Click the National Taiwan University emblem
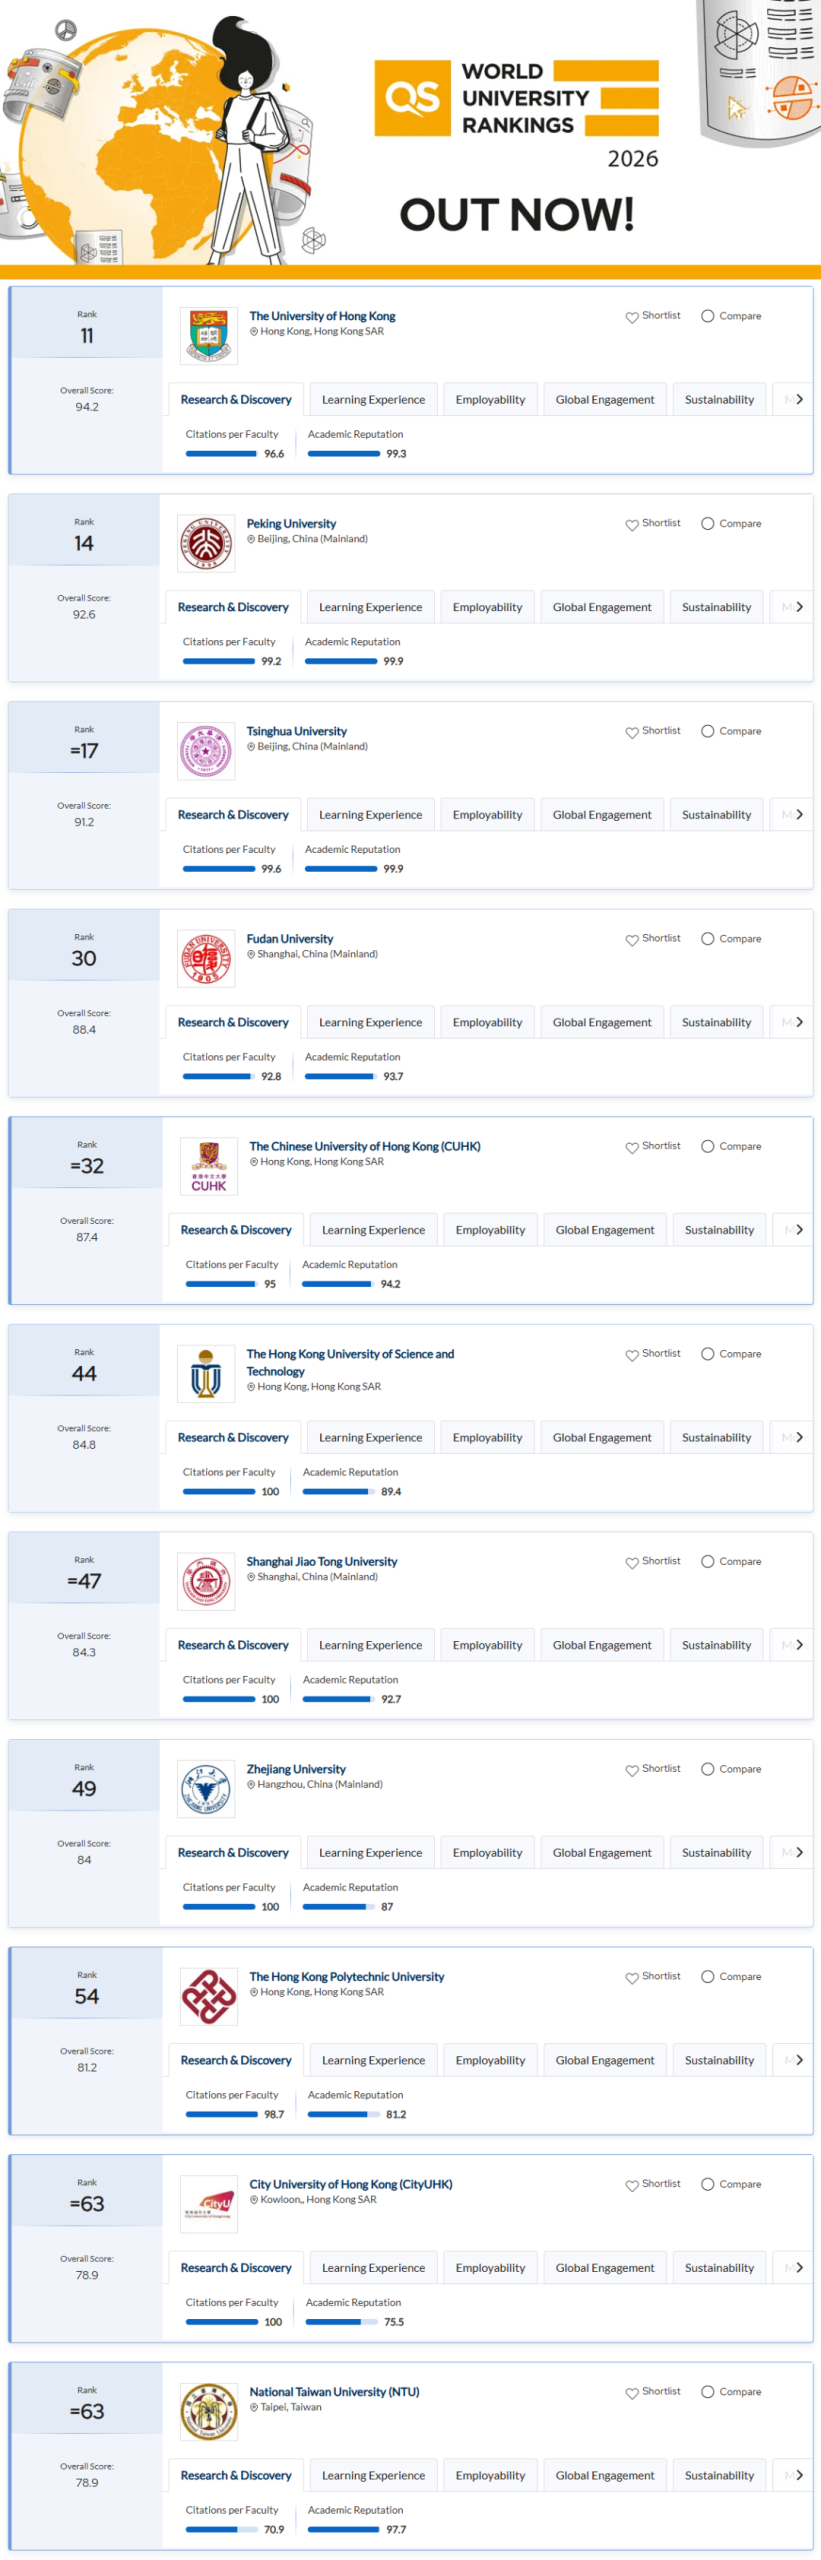 tap(208, 2411)
